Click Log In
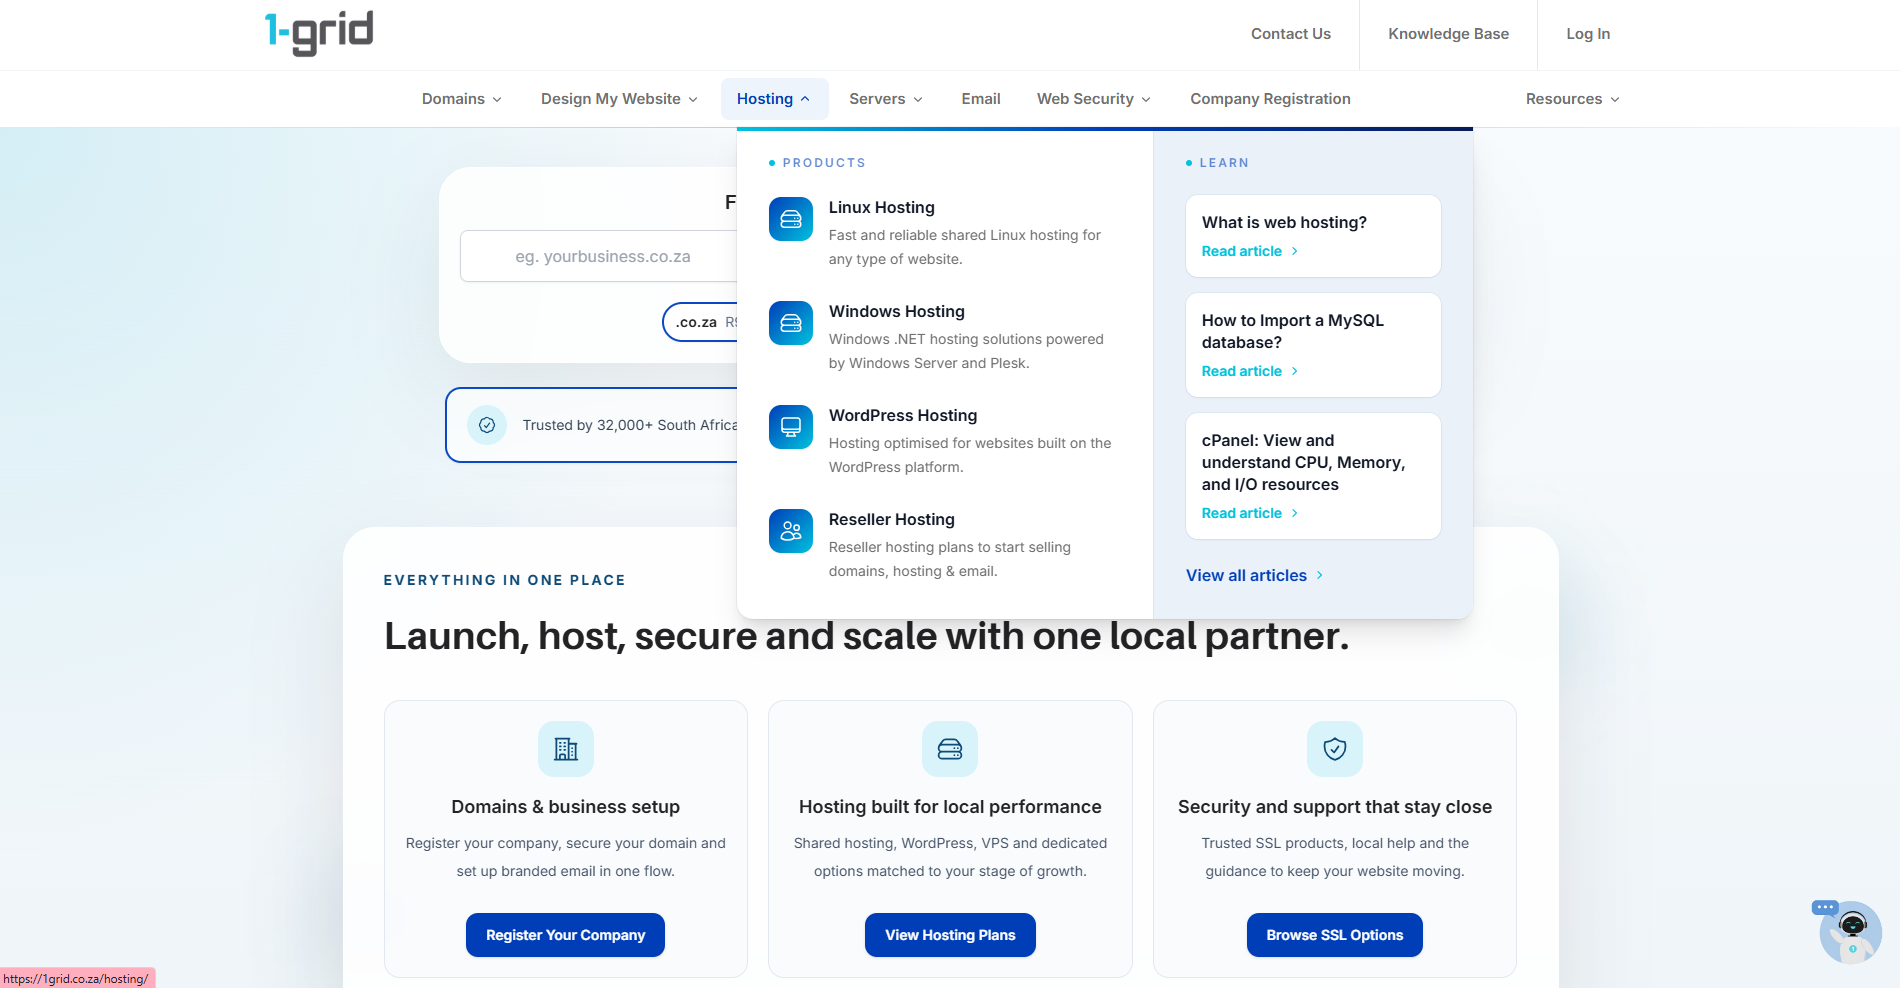 [1588, 34]
